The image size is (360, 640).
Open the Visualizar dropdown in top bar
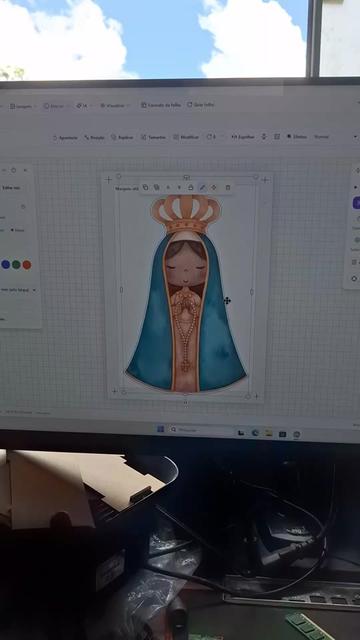pyautogui.click(x=115, y=106)
